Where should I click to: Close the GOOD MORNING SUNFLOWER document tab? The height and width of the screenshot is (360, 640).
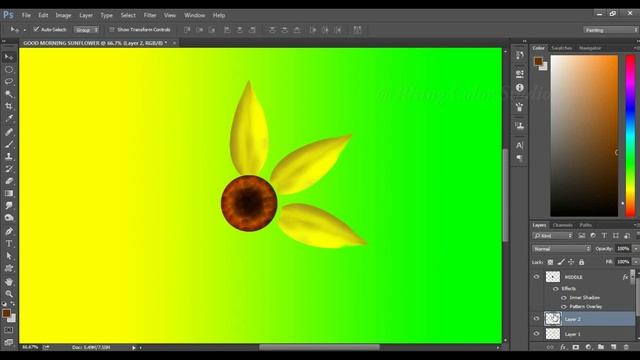click(x=174, y=43)
